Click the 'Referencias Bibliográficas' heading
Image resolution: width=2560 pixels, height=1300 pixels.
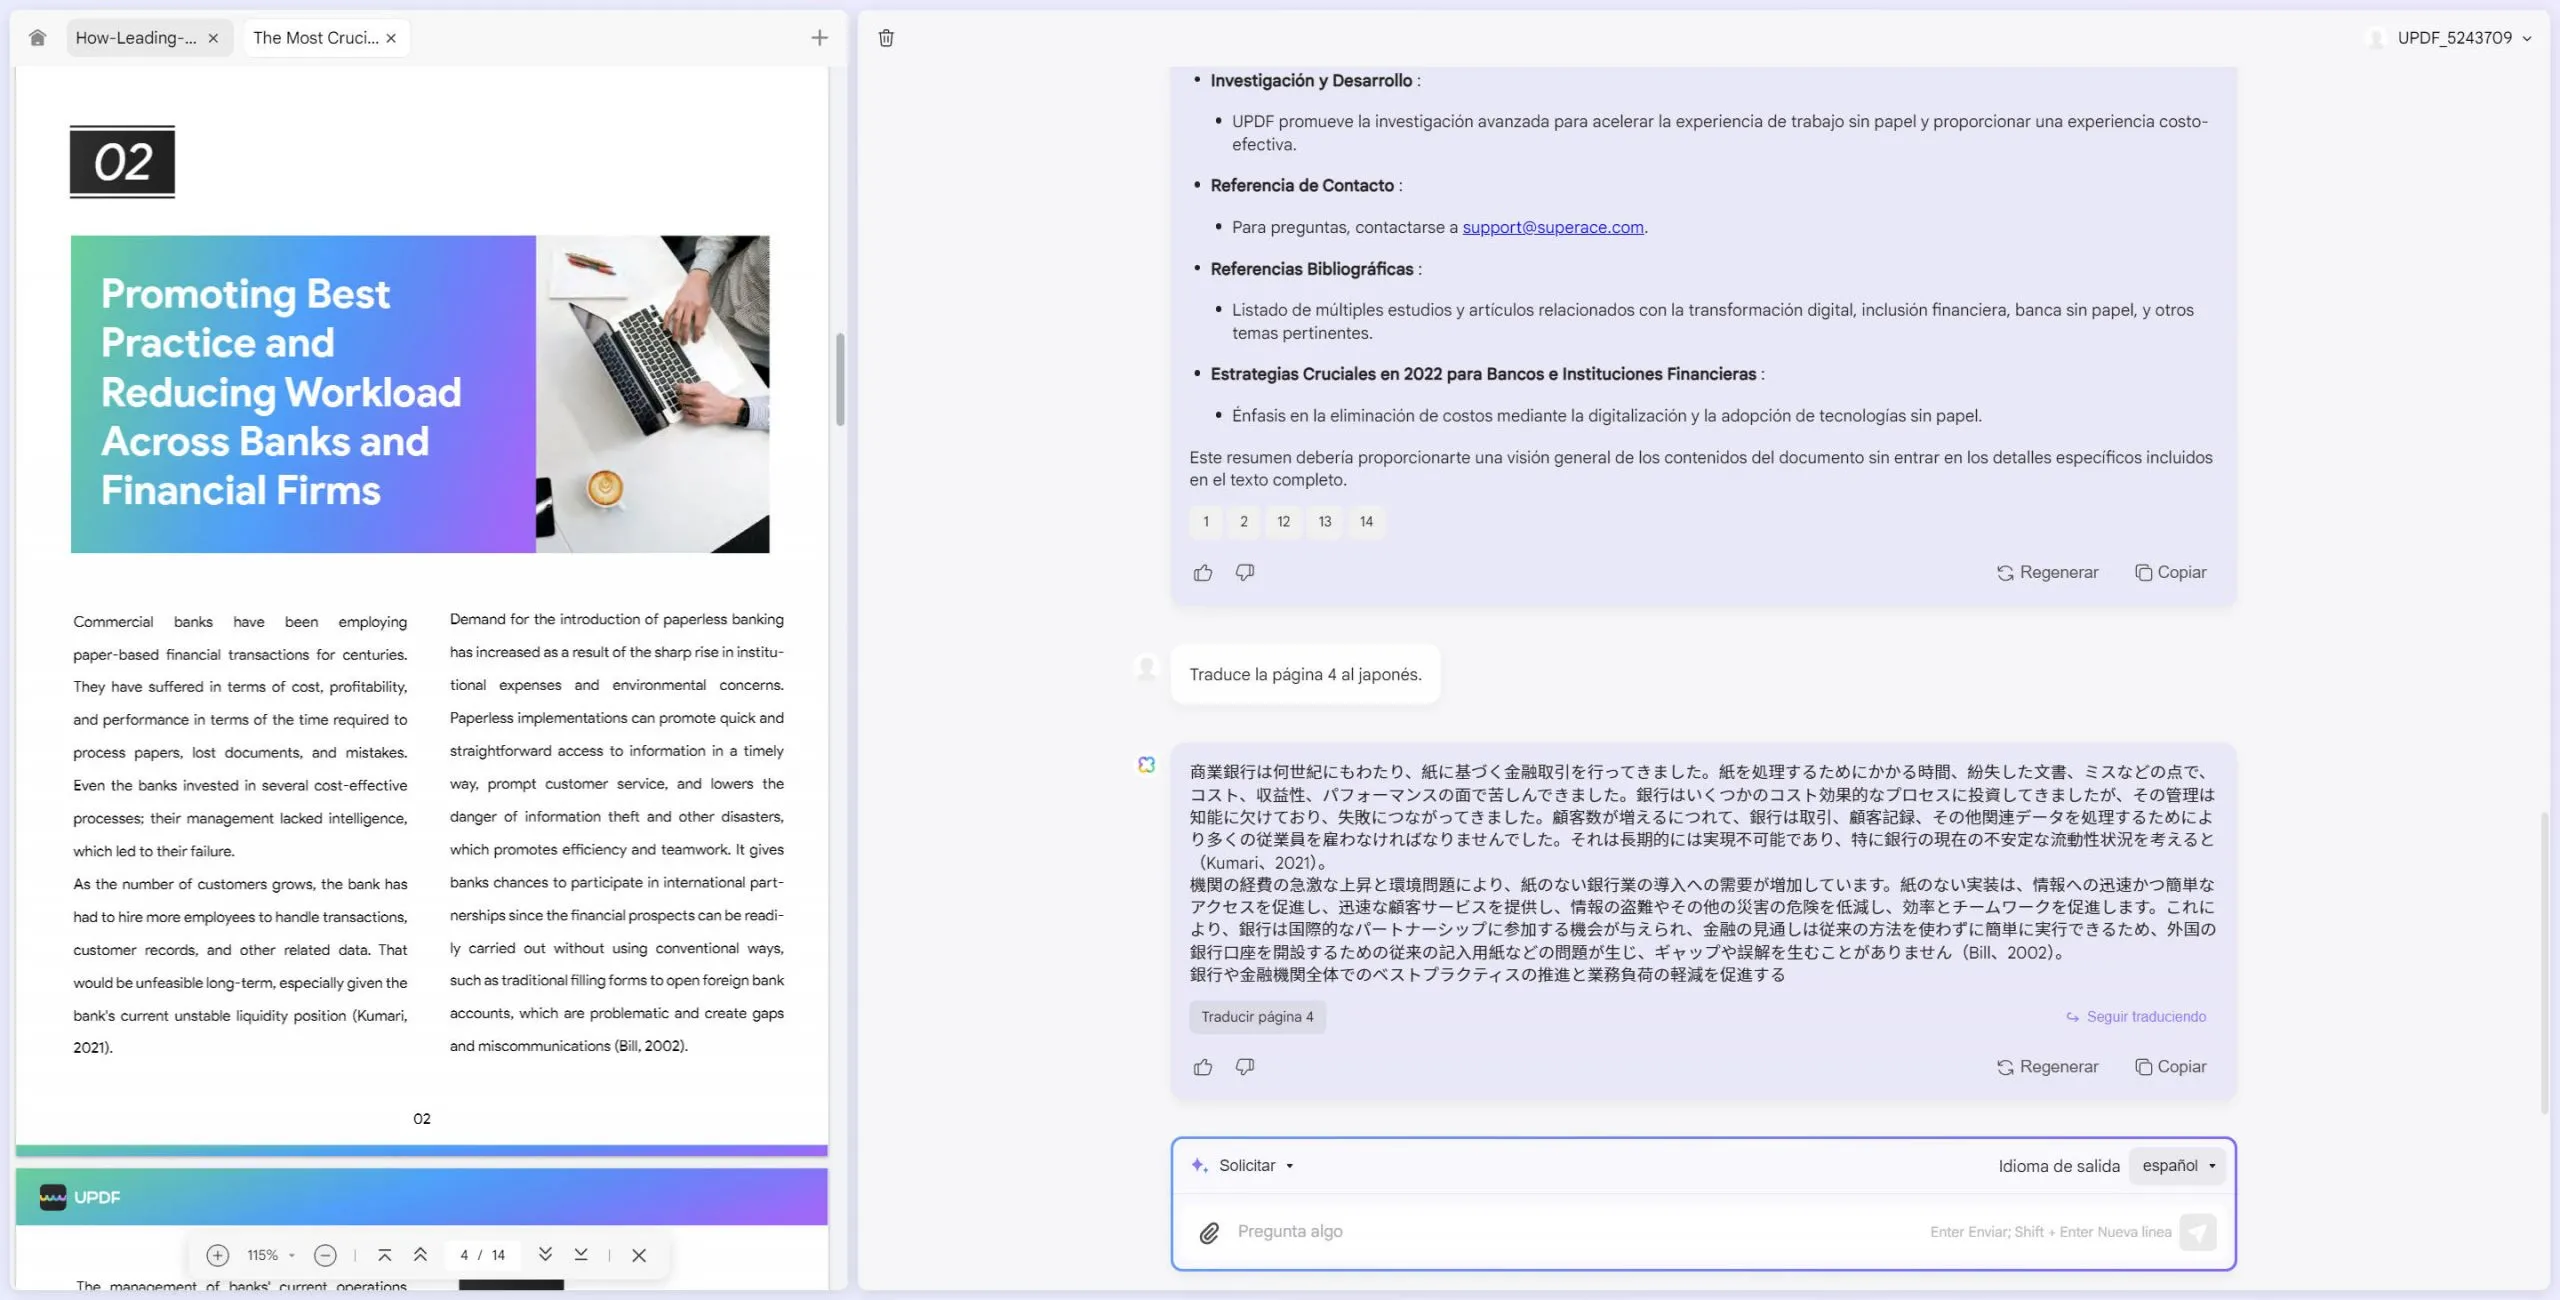tap(1312, 269)
